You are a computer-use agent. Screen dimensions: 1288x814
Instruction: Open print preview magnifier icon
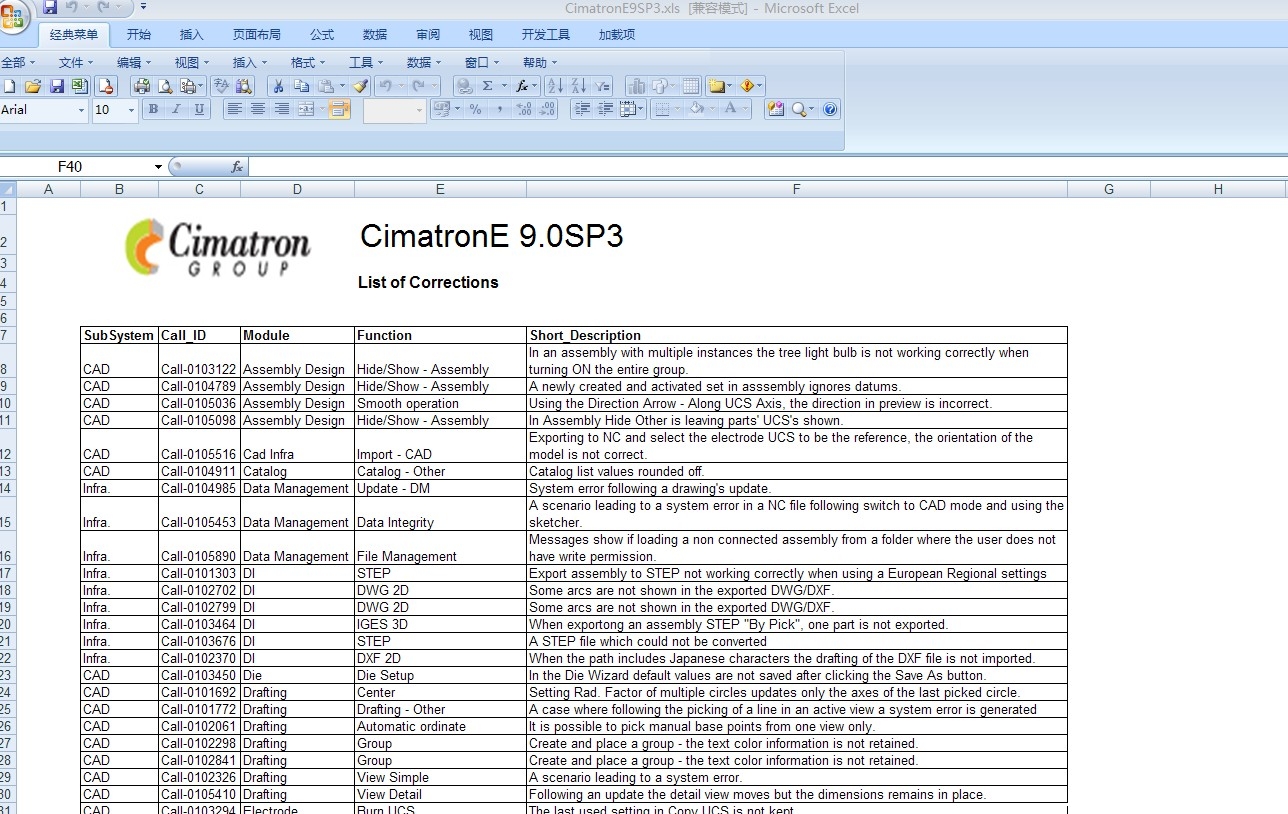[165, 87]
